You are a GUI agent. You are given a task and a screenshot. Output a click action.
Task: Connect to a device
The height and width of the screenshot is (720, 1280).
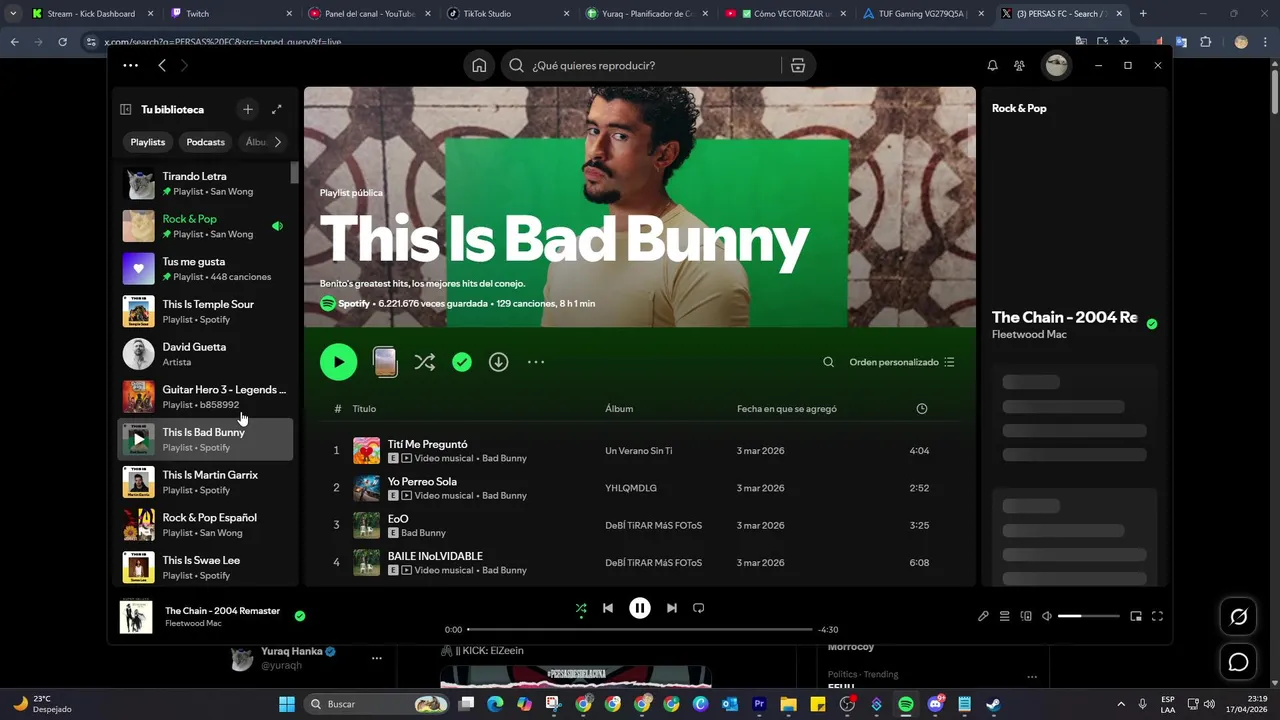1026,616
